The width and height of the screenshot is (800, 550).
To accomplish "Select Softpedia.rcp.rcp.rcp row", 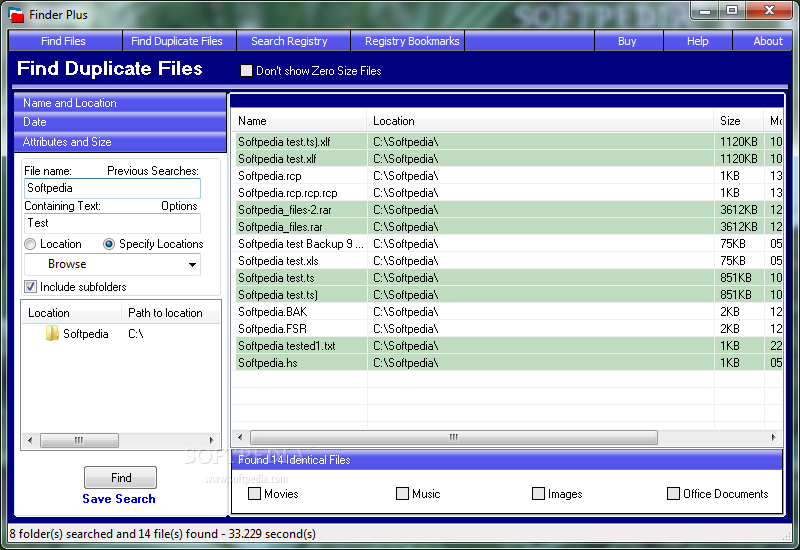I will (x=509, y=193).
